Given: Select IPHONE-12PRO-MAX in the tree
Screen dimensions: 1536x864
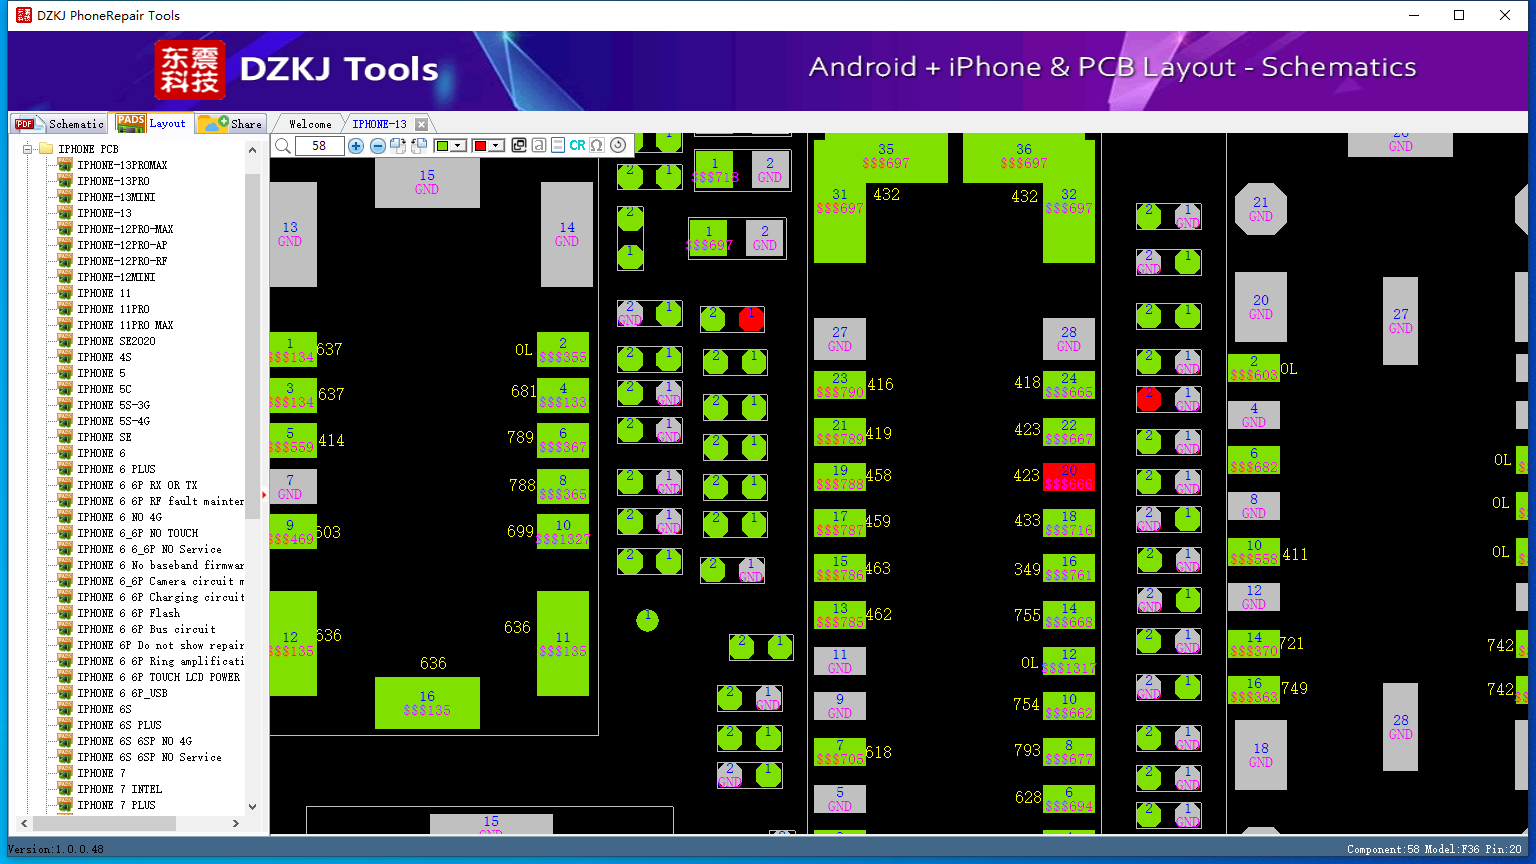Looking at the screenshot, I should point(125,229).
